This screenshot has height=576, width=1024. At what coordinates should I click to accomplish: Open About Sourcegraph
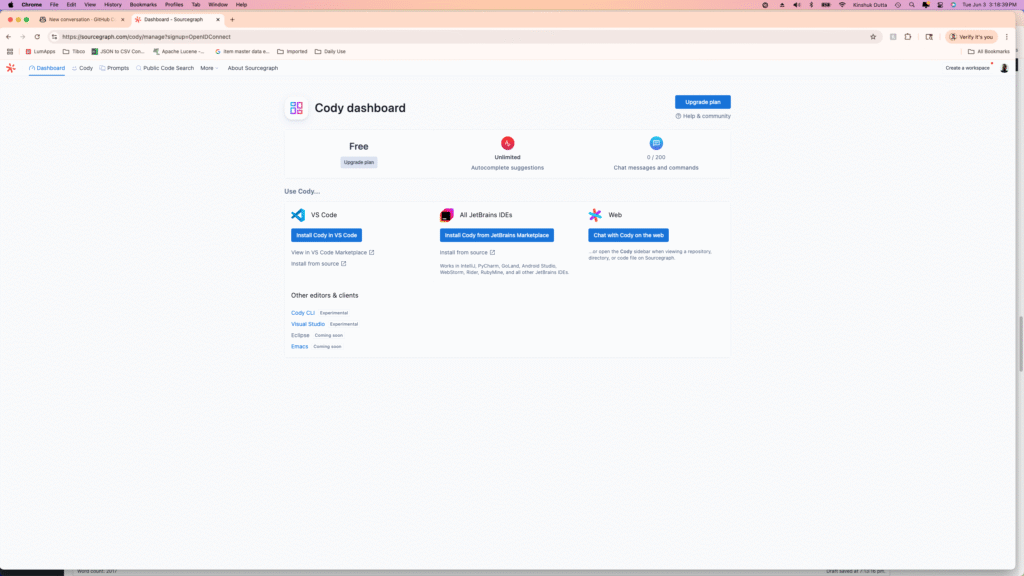click(x=253, y=68)
